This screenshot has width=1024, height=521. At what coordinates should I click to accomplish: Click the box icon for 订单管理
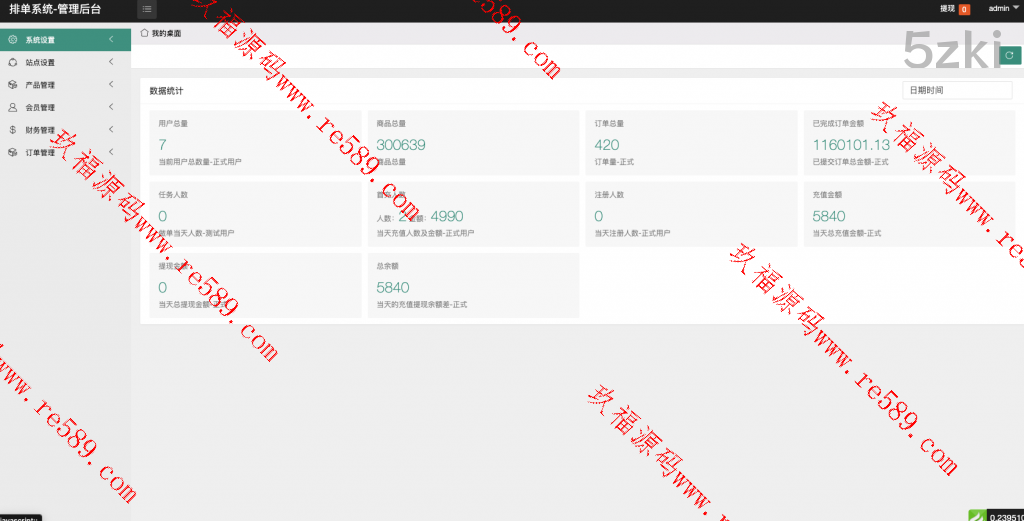12,152
